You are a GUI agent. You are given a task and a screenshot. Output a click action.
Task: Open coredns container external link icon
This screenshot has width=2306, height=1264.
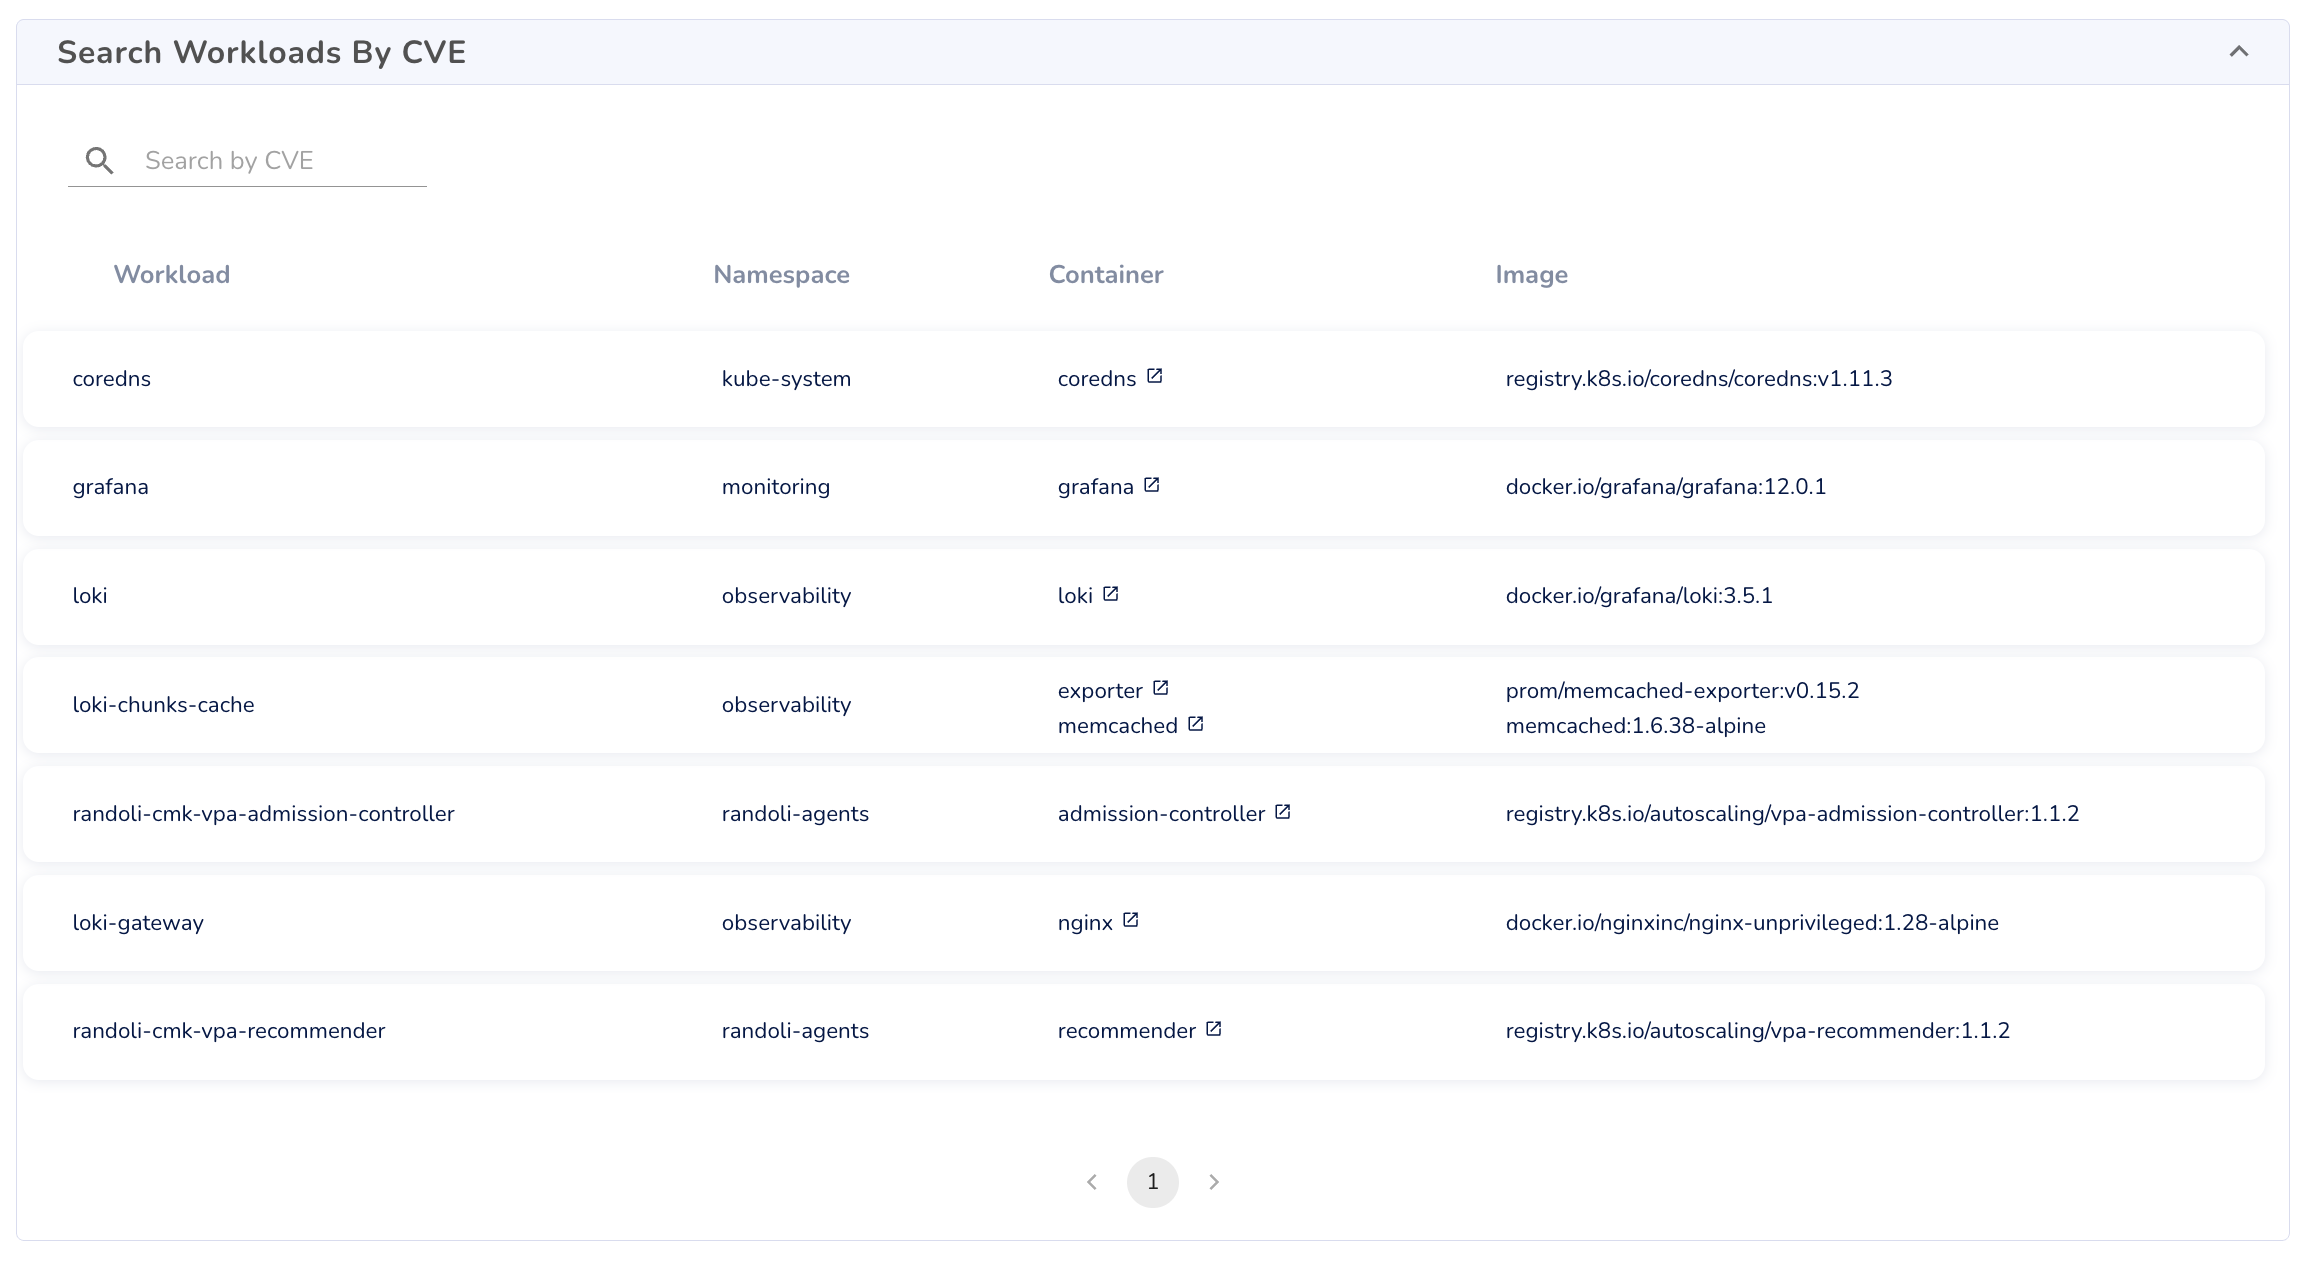click(x=1154, y=376)
